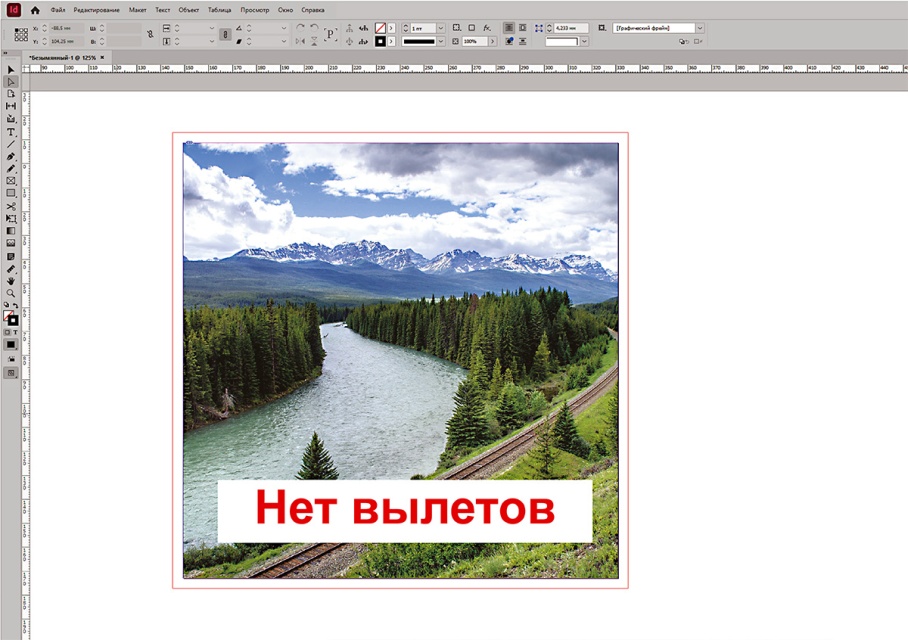
Task: Open the Просмотр menu
Action: coord(255,9)
